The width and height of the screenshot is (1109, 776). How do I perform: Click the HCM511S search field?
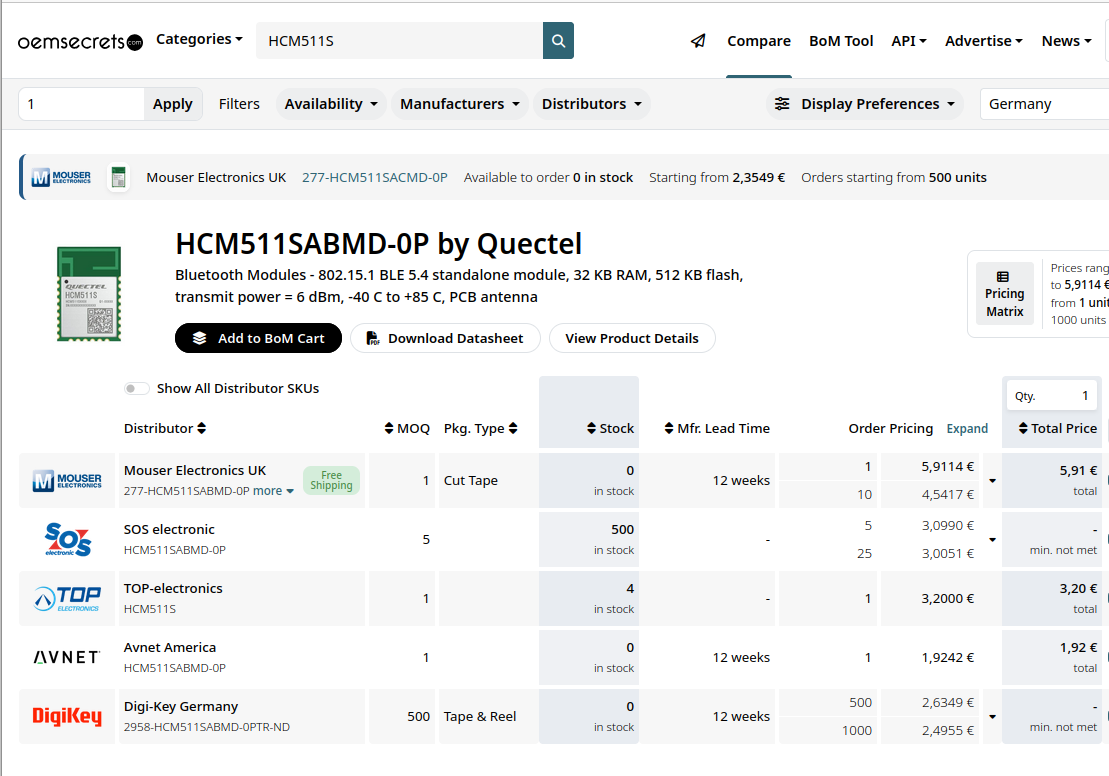(x=400, y=40)
